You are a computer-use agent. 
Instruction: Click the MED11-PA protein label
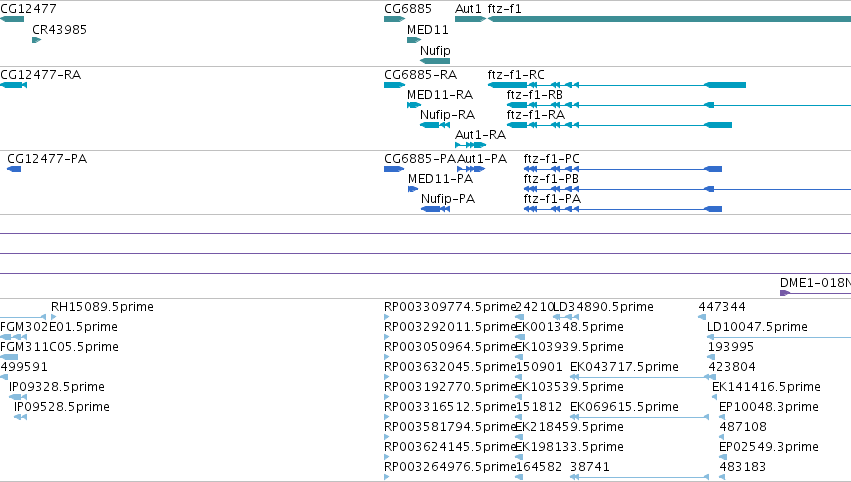tap(440, 179)
